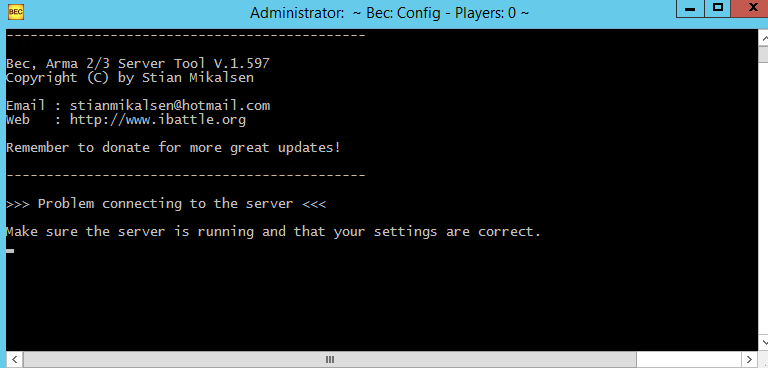This screenshot has height=368, width=768.
Task: Click the Problem connecting to the server line
Action: [x=166, y=203]
